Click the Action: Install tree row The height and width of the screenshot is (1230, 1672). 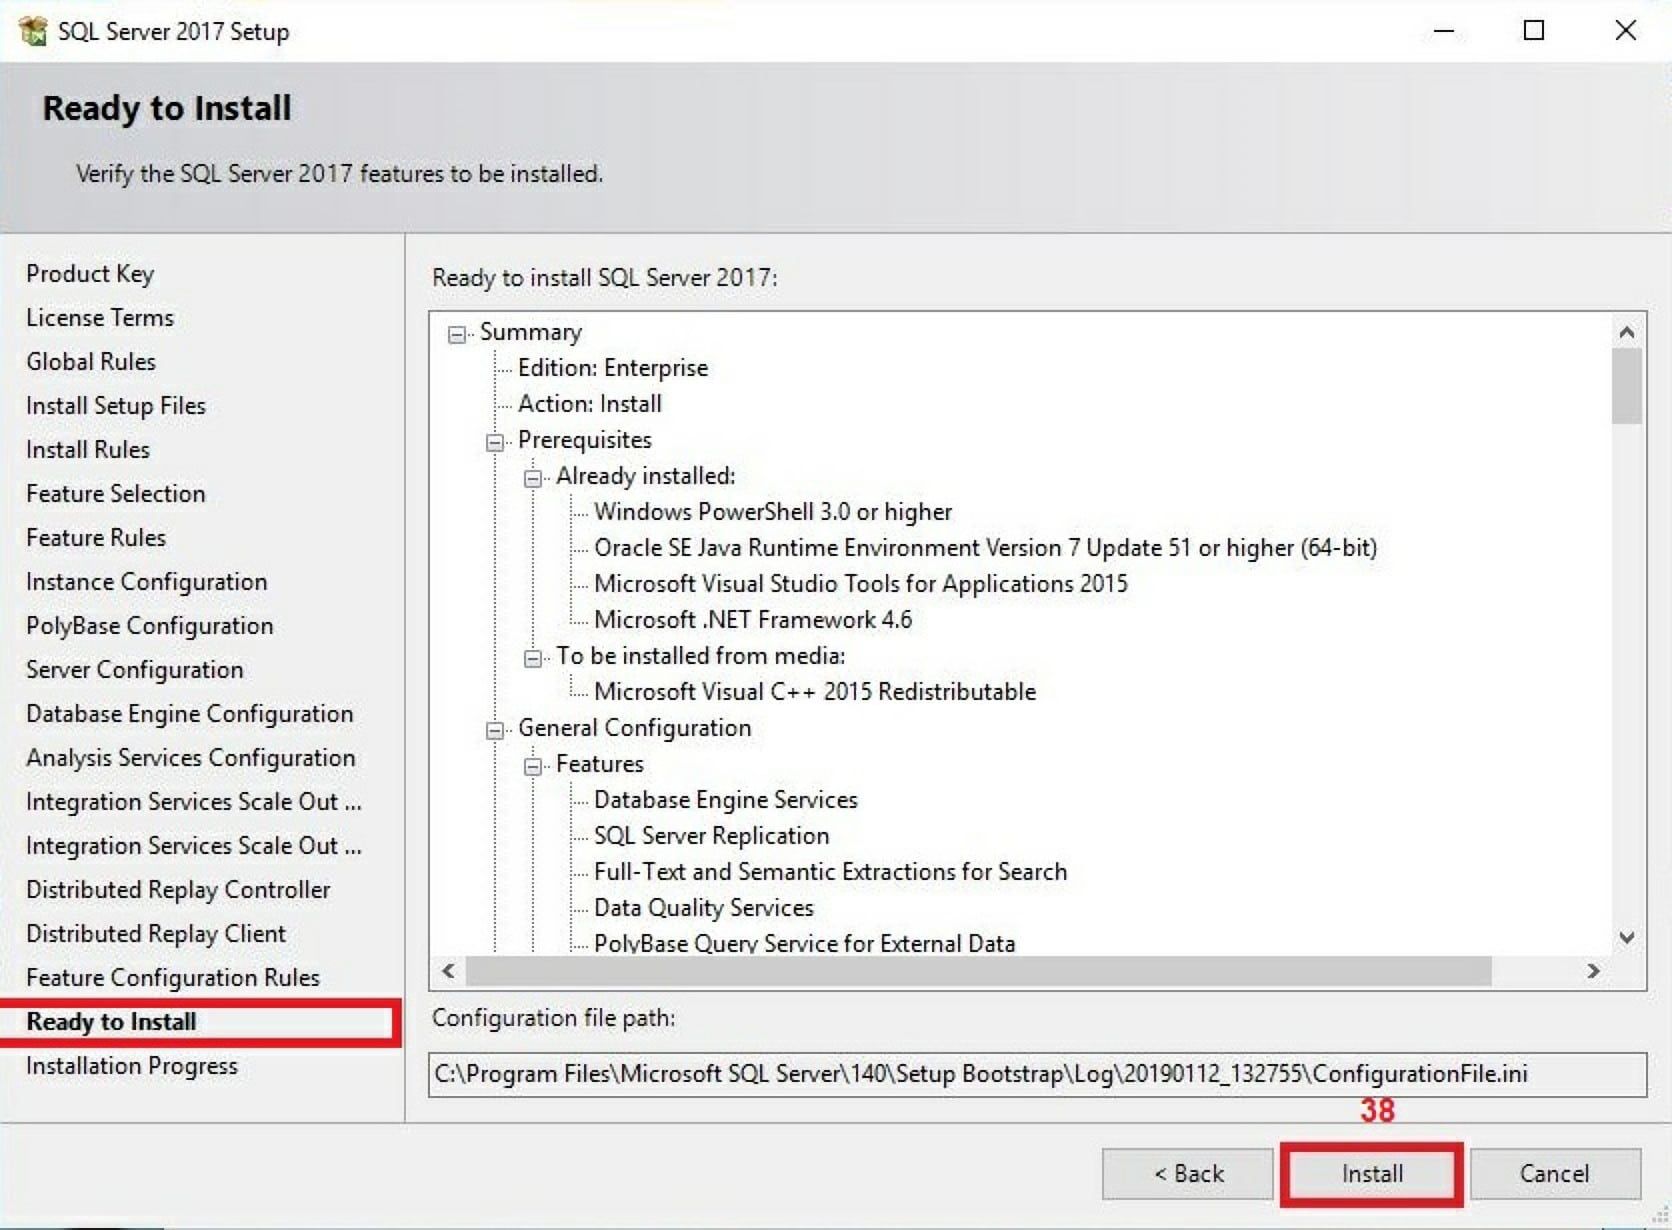(x=590, y=404)
